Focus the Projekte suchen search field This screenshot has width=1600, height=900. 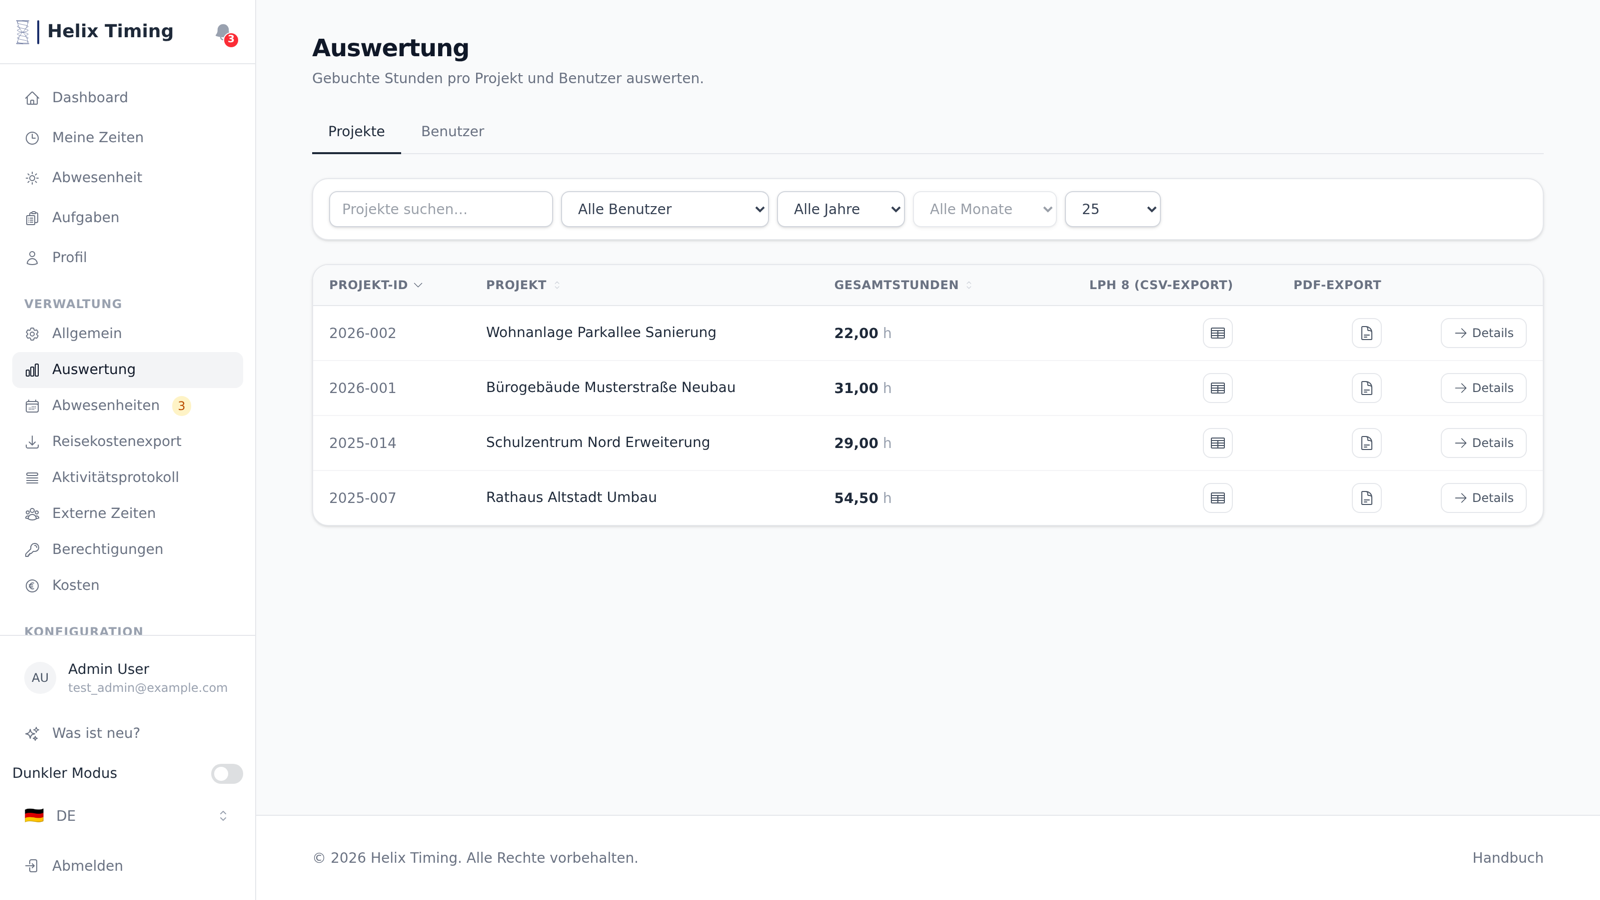[441, 209]
